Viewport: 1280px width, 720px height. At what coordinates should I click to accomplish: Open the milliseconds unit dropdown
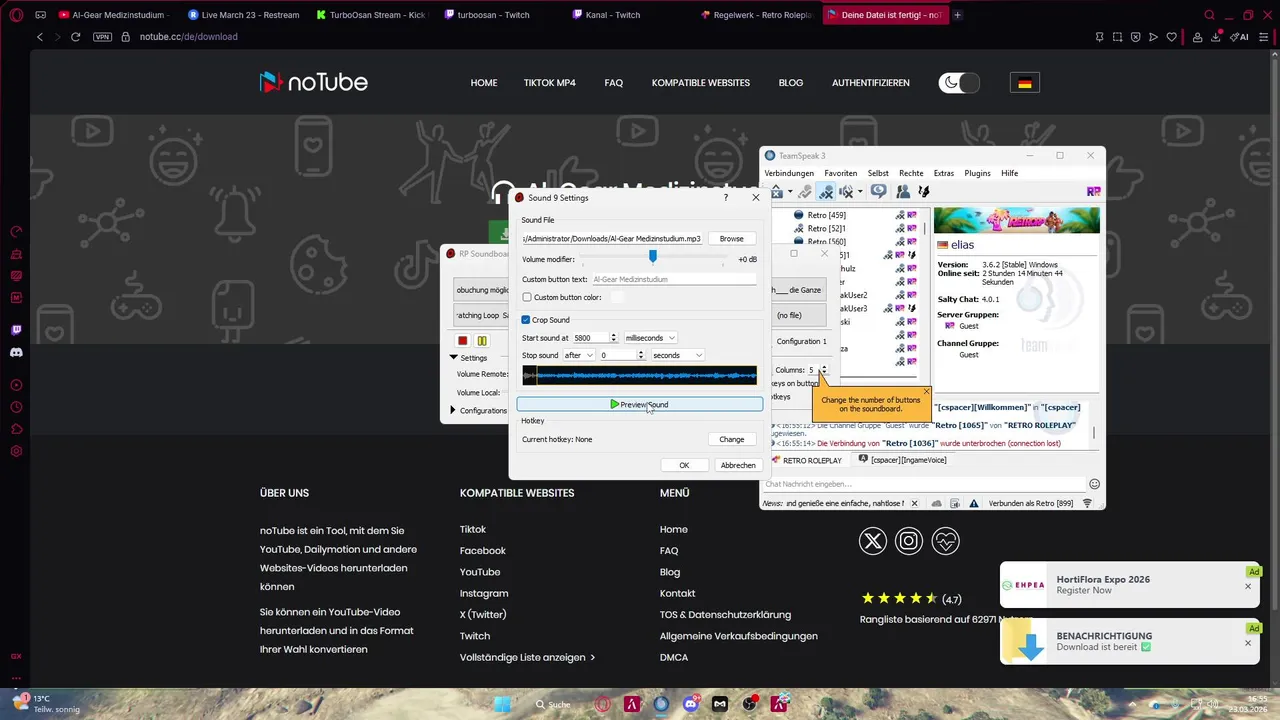650,338
